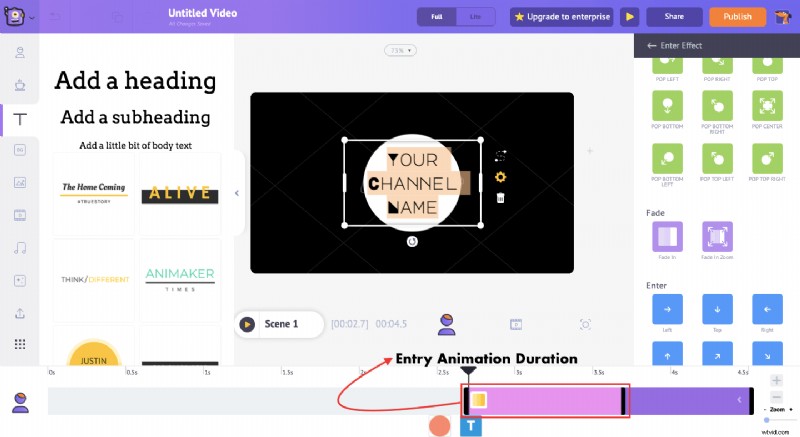This screenshot has height=437, width=800.
Task: Apply Pop Top Left enter effect
Action: click(x=717, y=159)
